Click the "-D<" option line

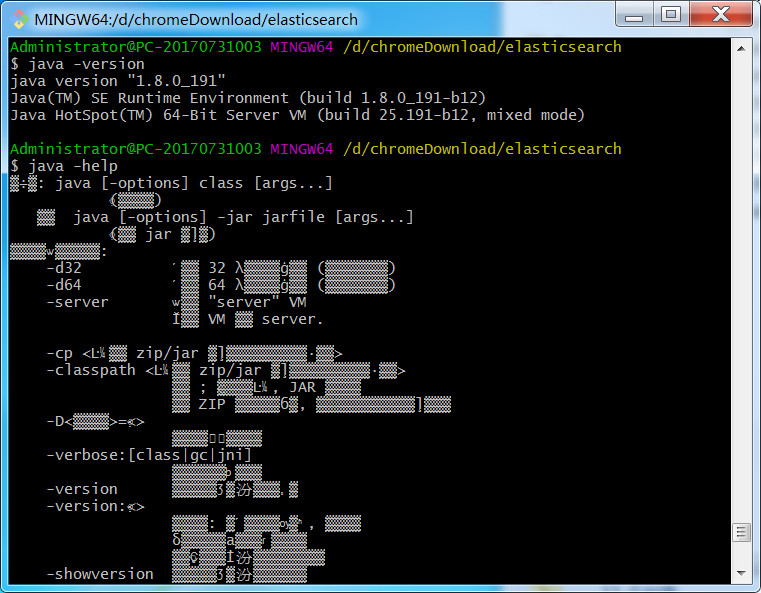coord(95,421)
